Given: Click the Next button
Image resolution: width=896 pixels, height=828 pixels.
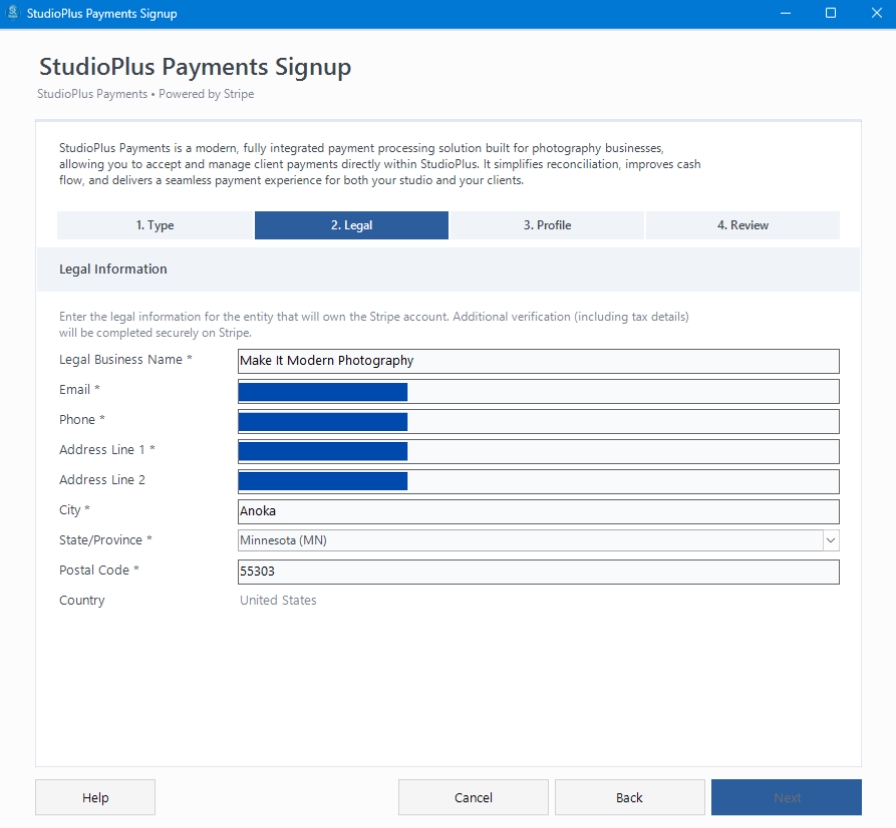Looking at the screenshot, I should click(x=786, y=798).
